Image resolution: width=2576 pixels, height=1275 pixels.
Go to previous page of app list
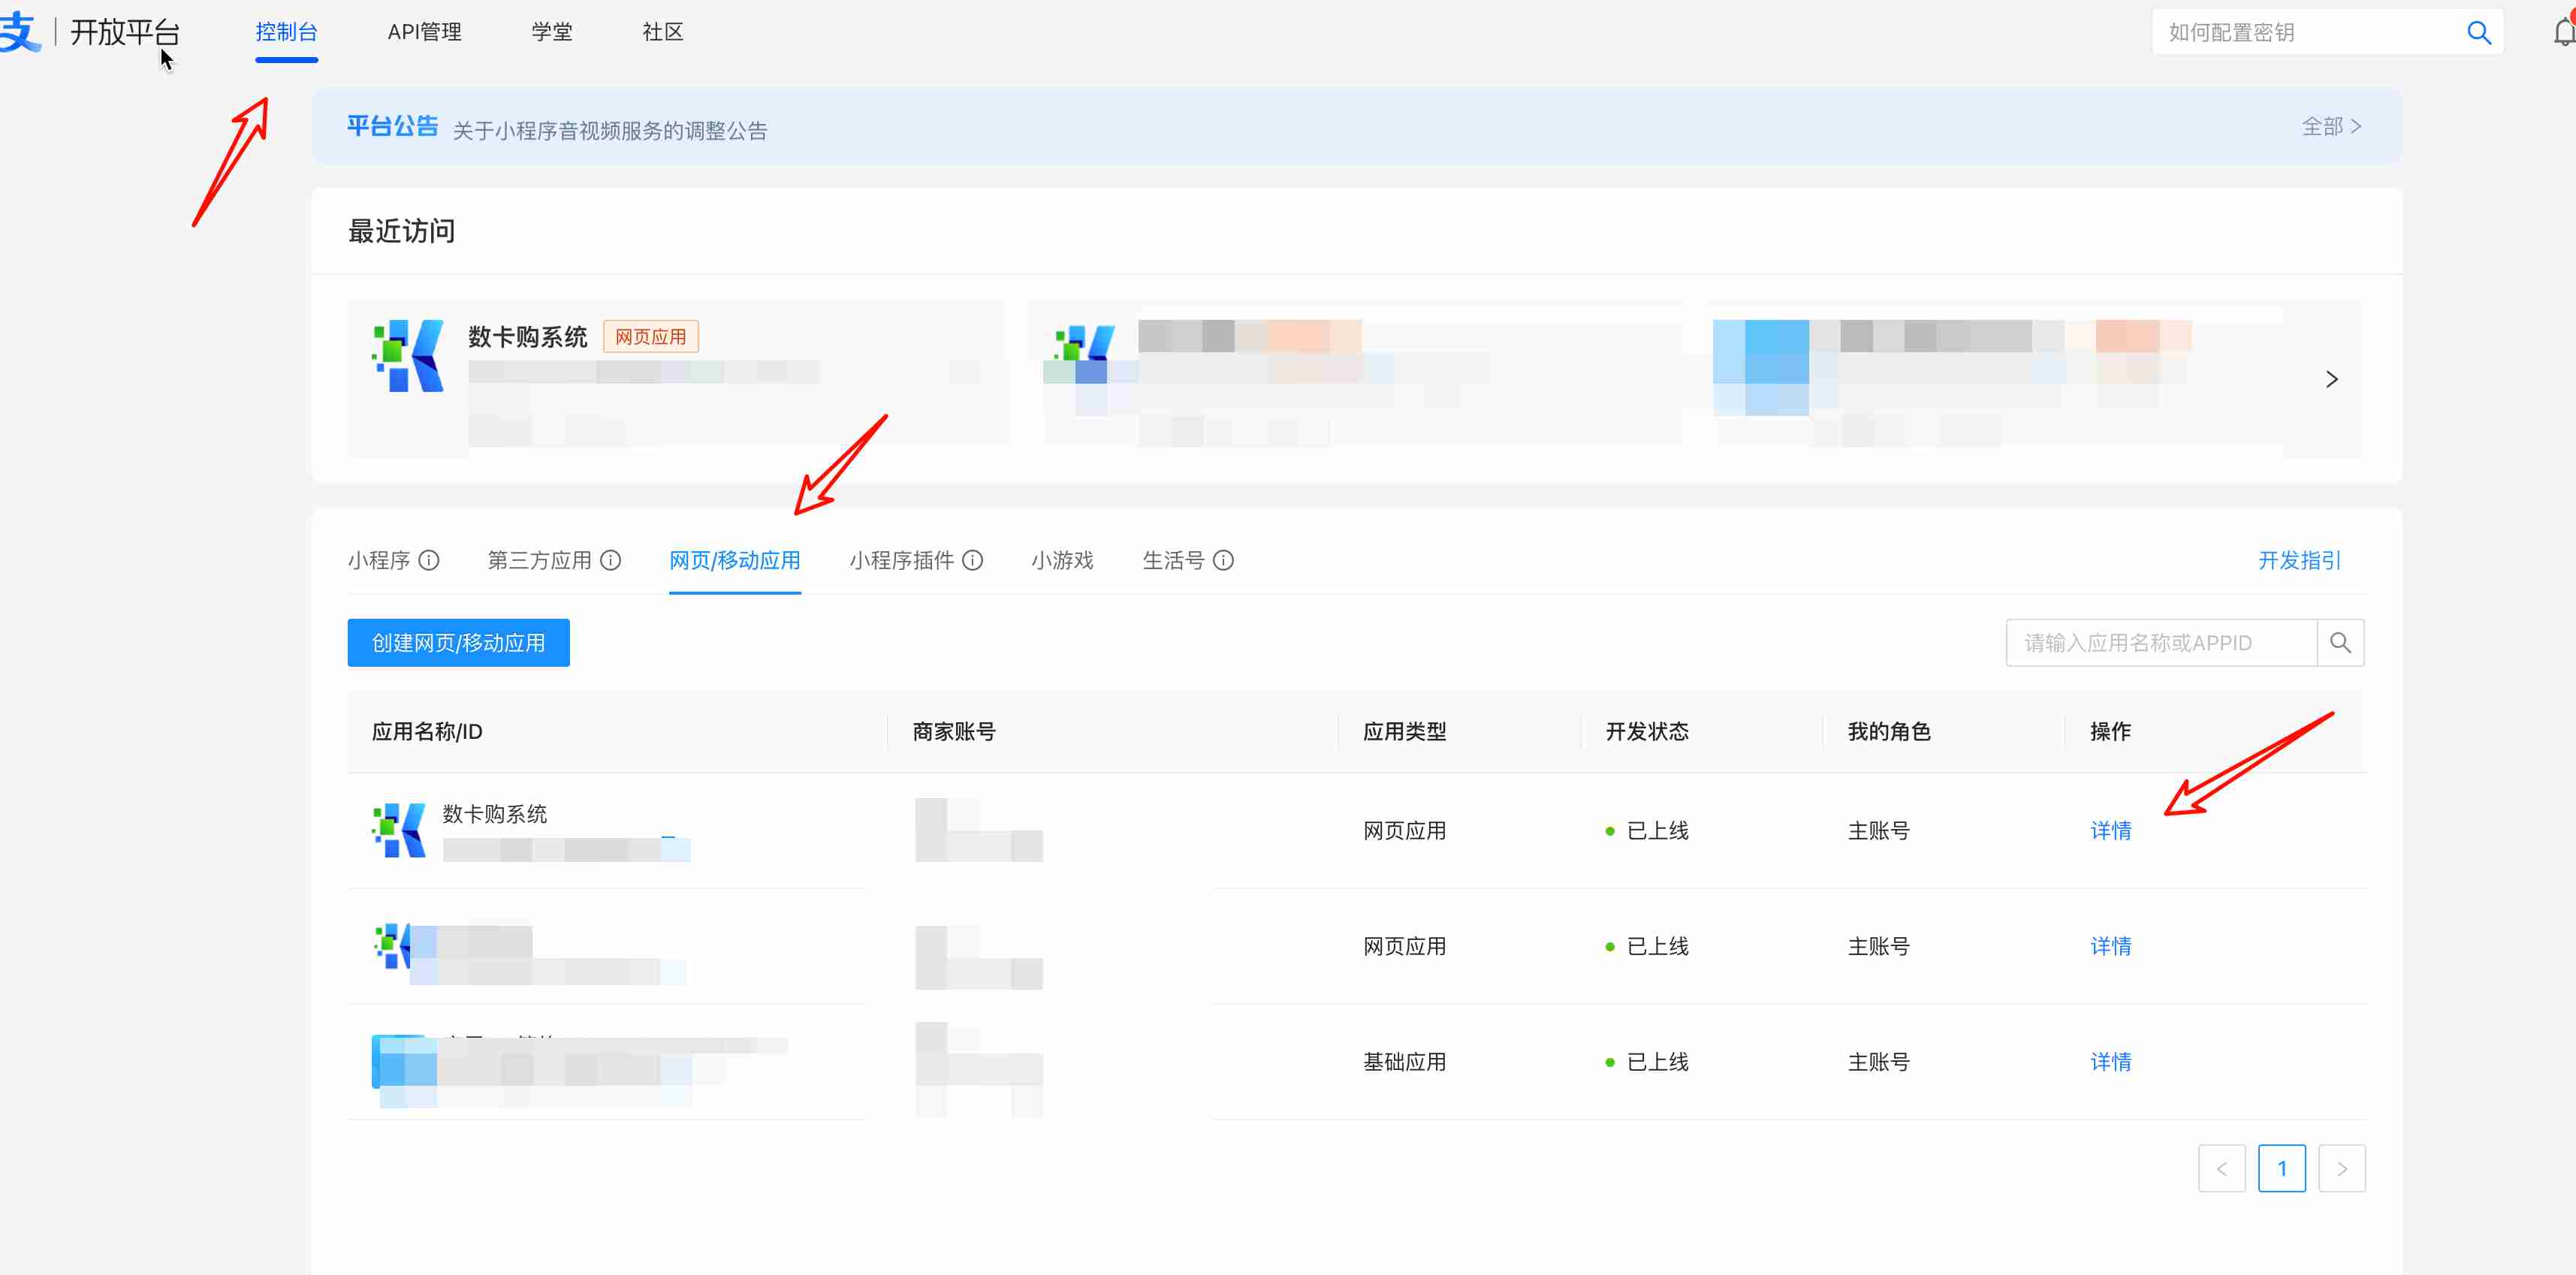click(x=2221, y=1168)
